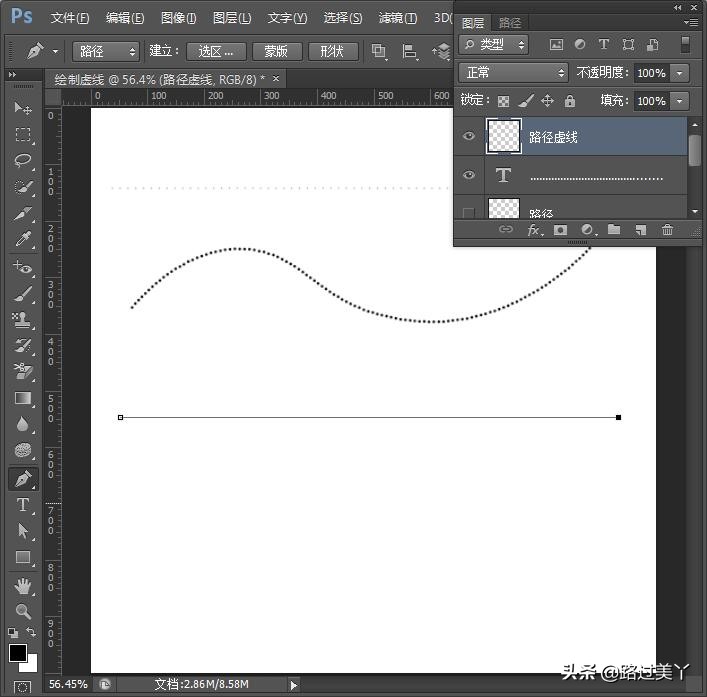Hide the 路径虚线 layer

[x=469, y=137]
